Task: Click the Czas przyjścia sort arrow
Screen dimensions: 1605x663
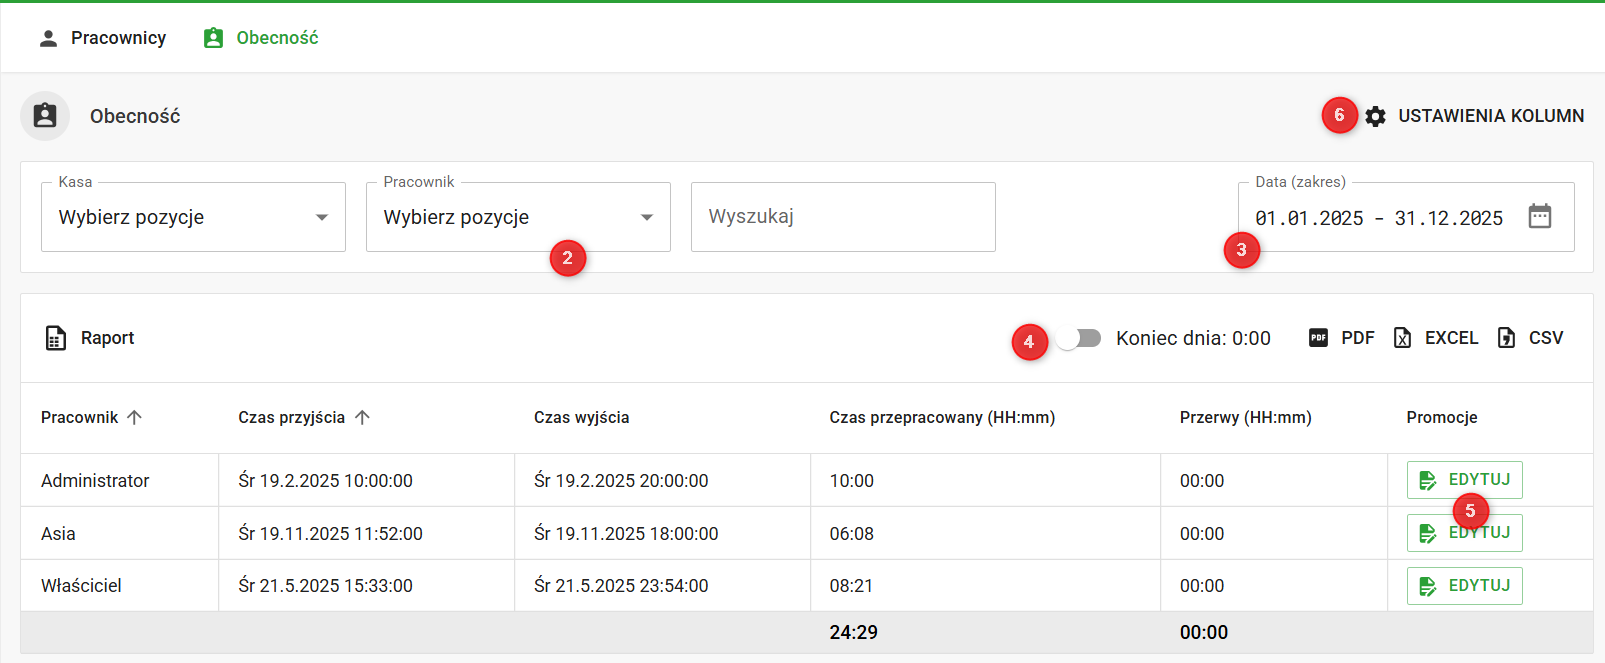Action: click(362, 417)
